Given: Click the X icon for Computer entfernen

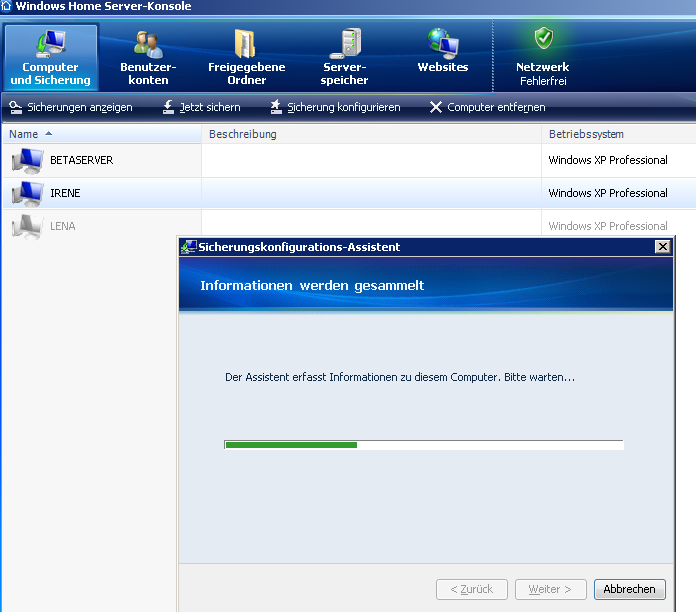Looking at the screenshot, I should [436, 107].
